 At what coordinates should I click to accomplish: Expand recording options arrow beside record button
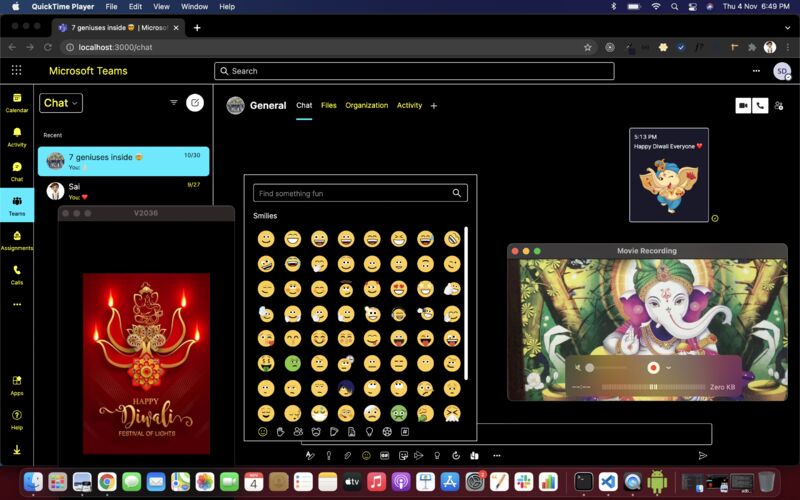coord(668,367)
